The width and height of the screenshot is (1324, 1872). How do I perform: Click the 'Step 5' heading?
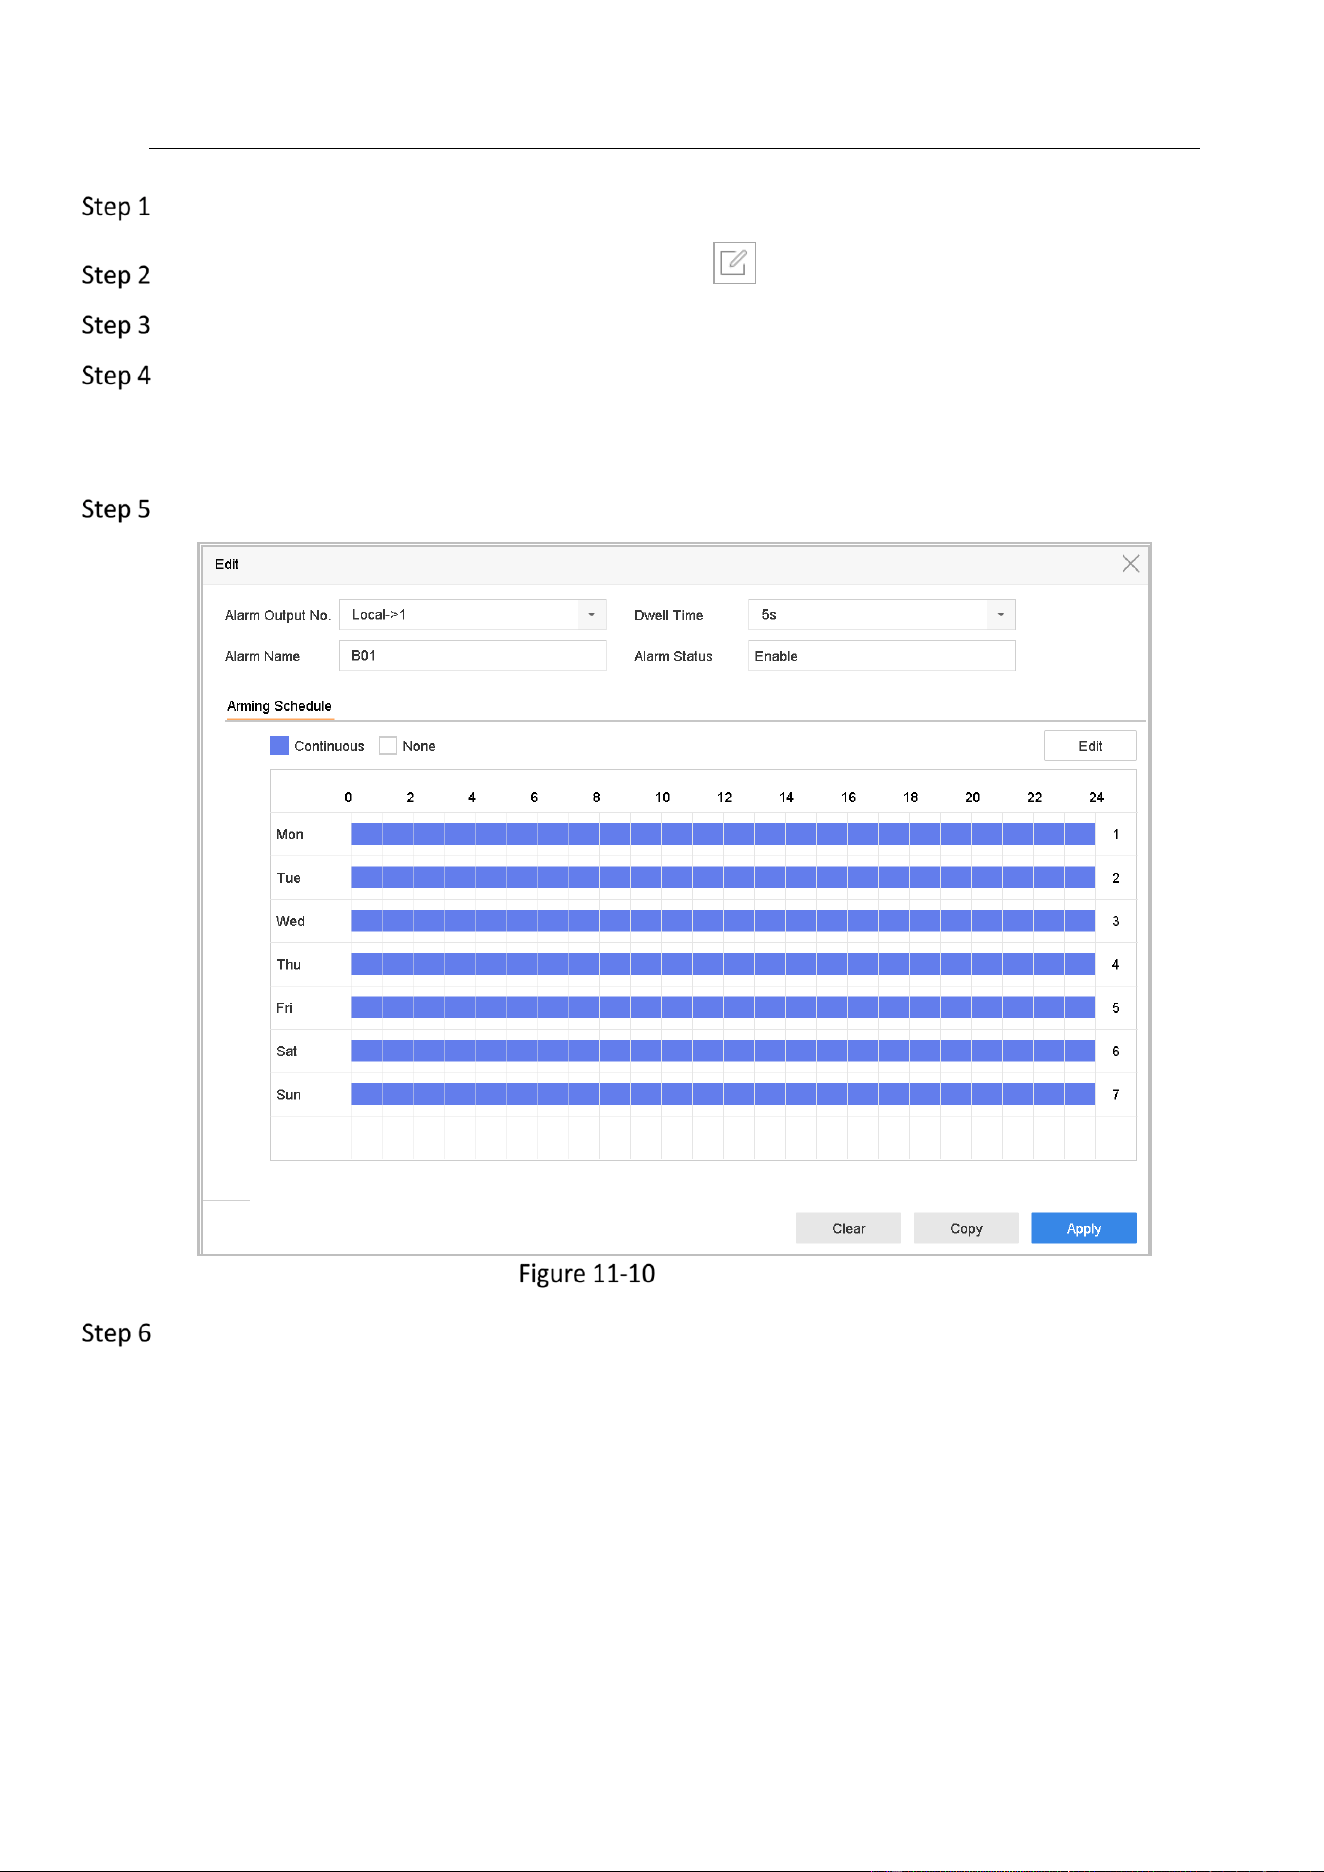click(x=116, y=510)
